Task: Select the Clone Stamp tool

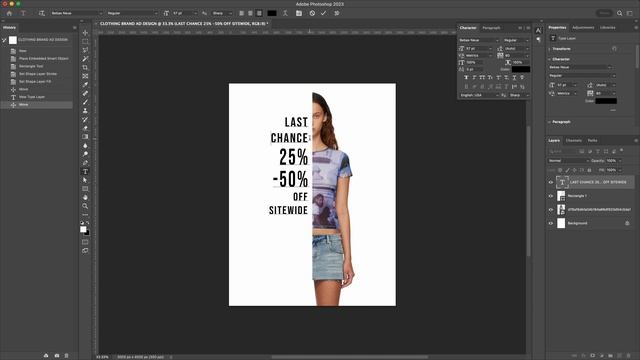Action: 85,111
